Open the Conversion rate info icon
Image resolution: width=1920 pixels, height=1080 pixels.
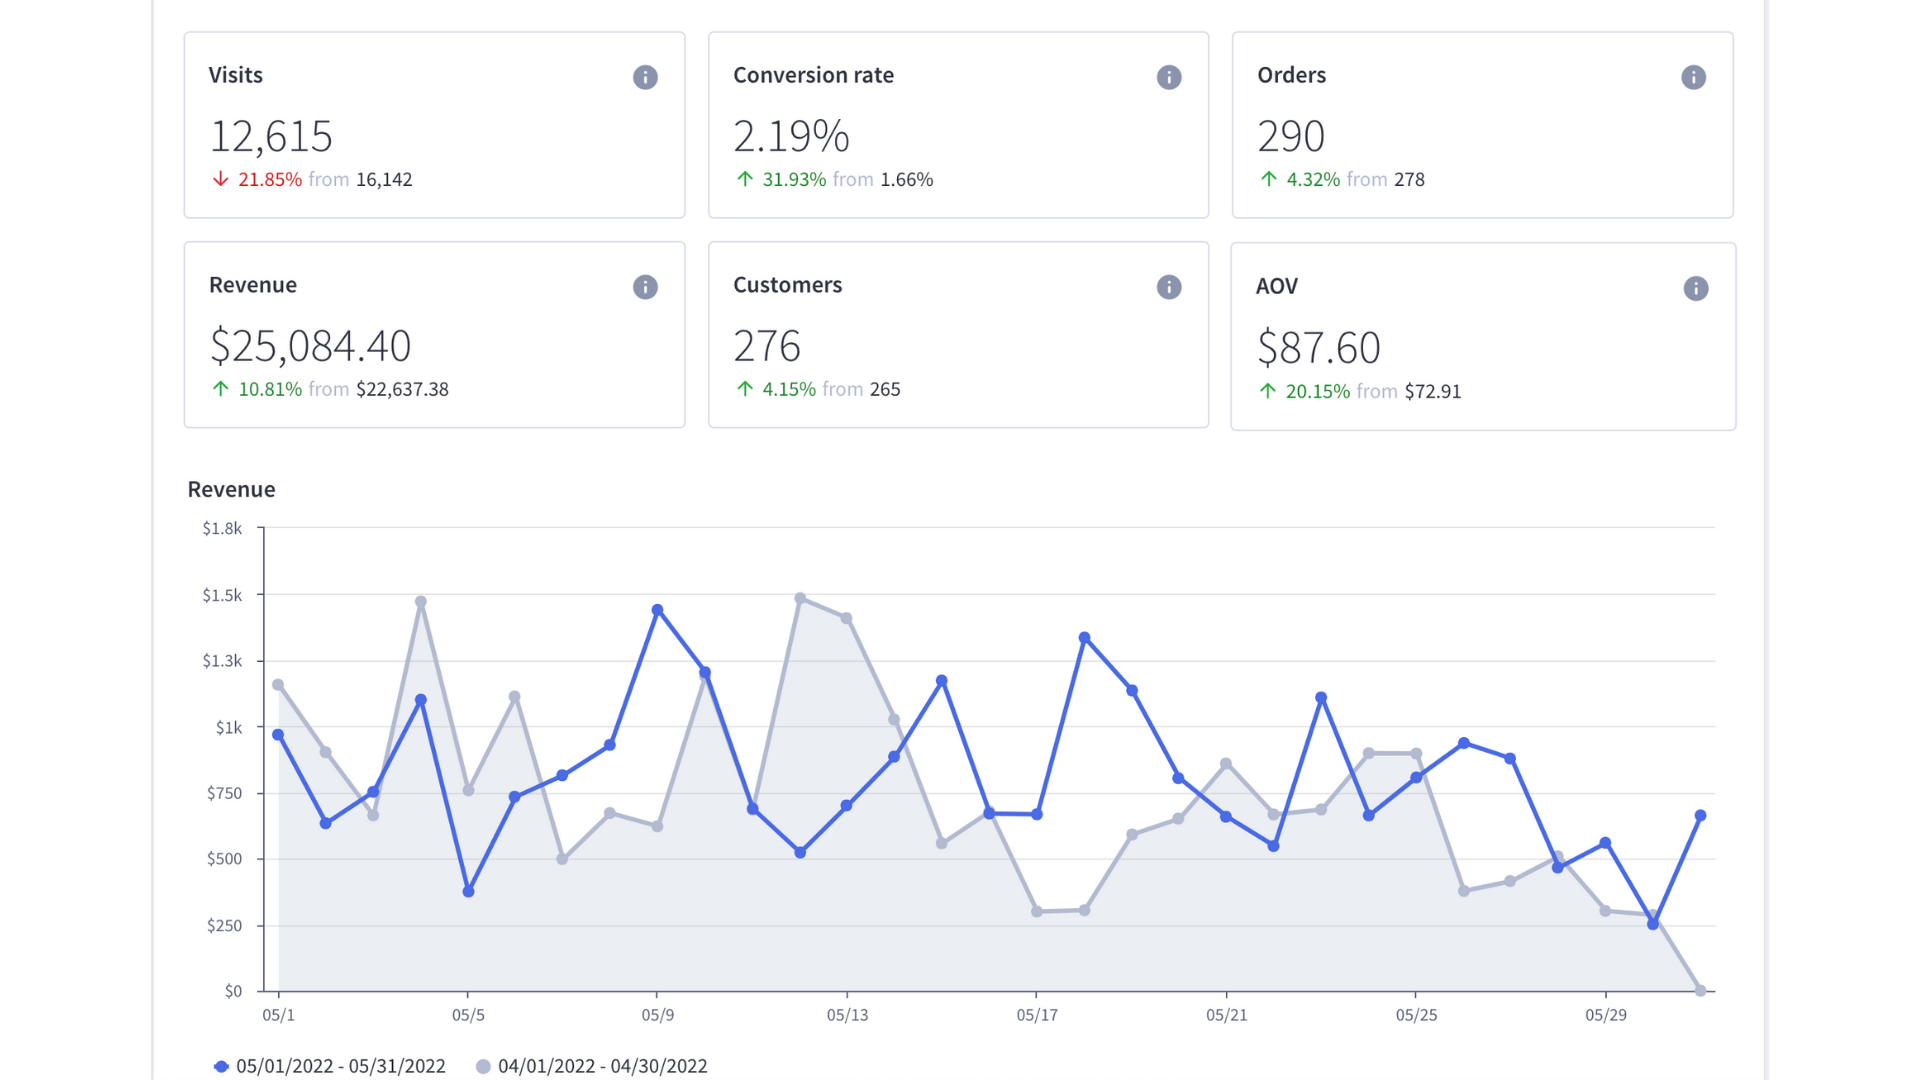pos(1169,77)
